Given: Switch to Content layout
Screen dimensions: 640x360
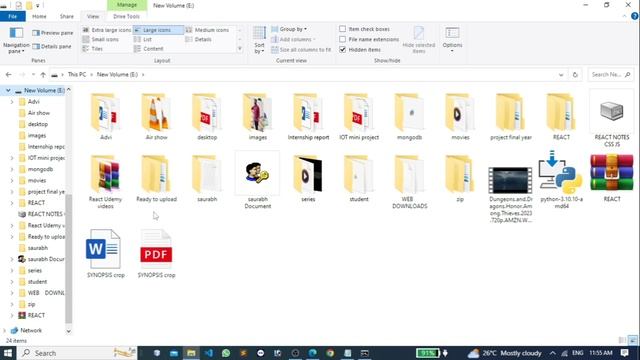Looking at the screenshot, I should pyautogui.click(x=149, y=49).
